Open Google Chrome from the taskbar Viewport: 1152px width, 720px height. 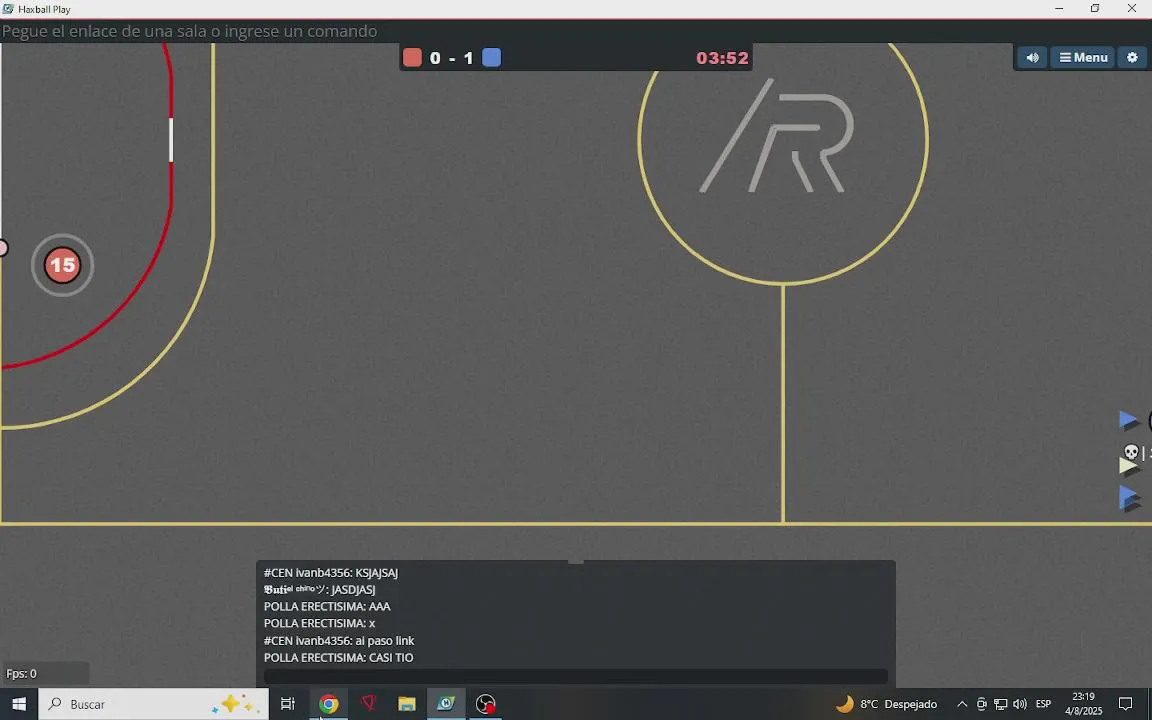328,704
